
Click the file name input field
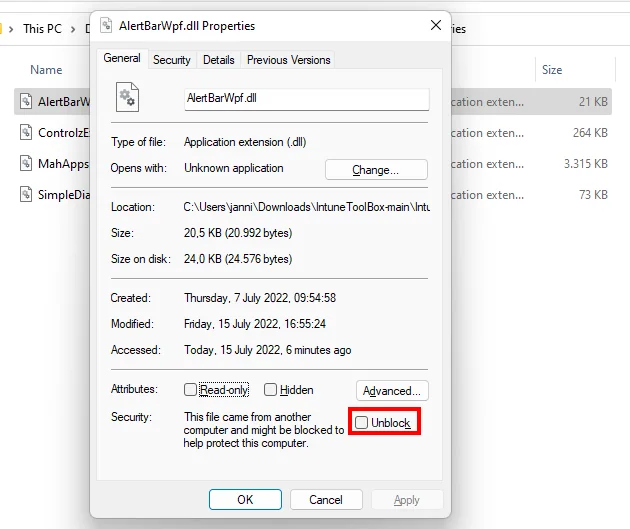tap(307, 99)
